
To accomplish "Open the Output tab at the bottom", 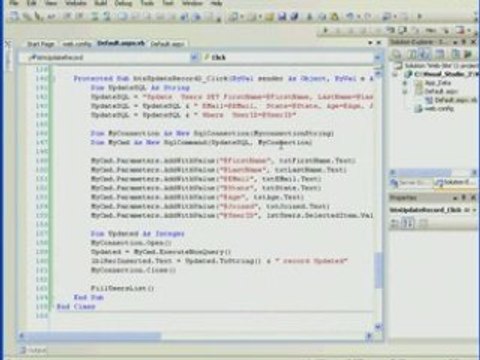I will tap(34, 350).
